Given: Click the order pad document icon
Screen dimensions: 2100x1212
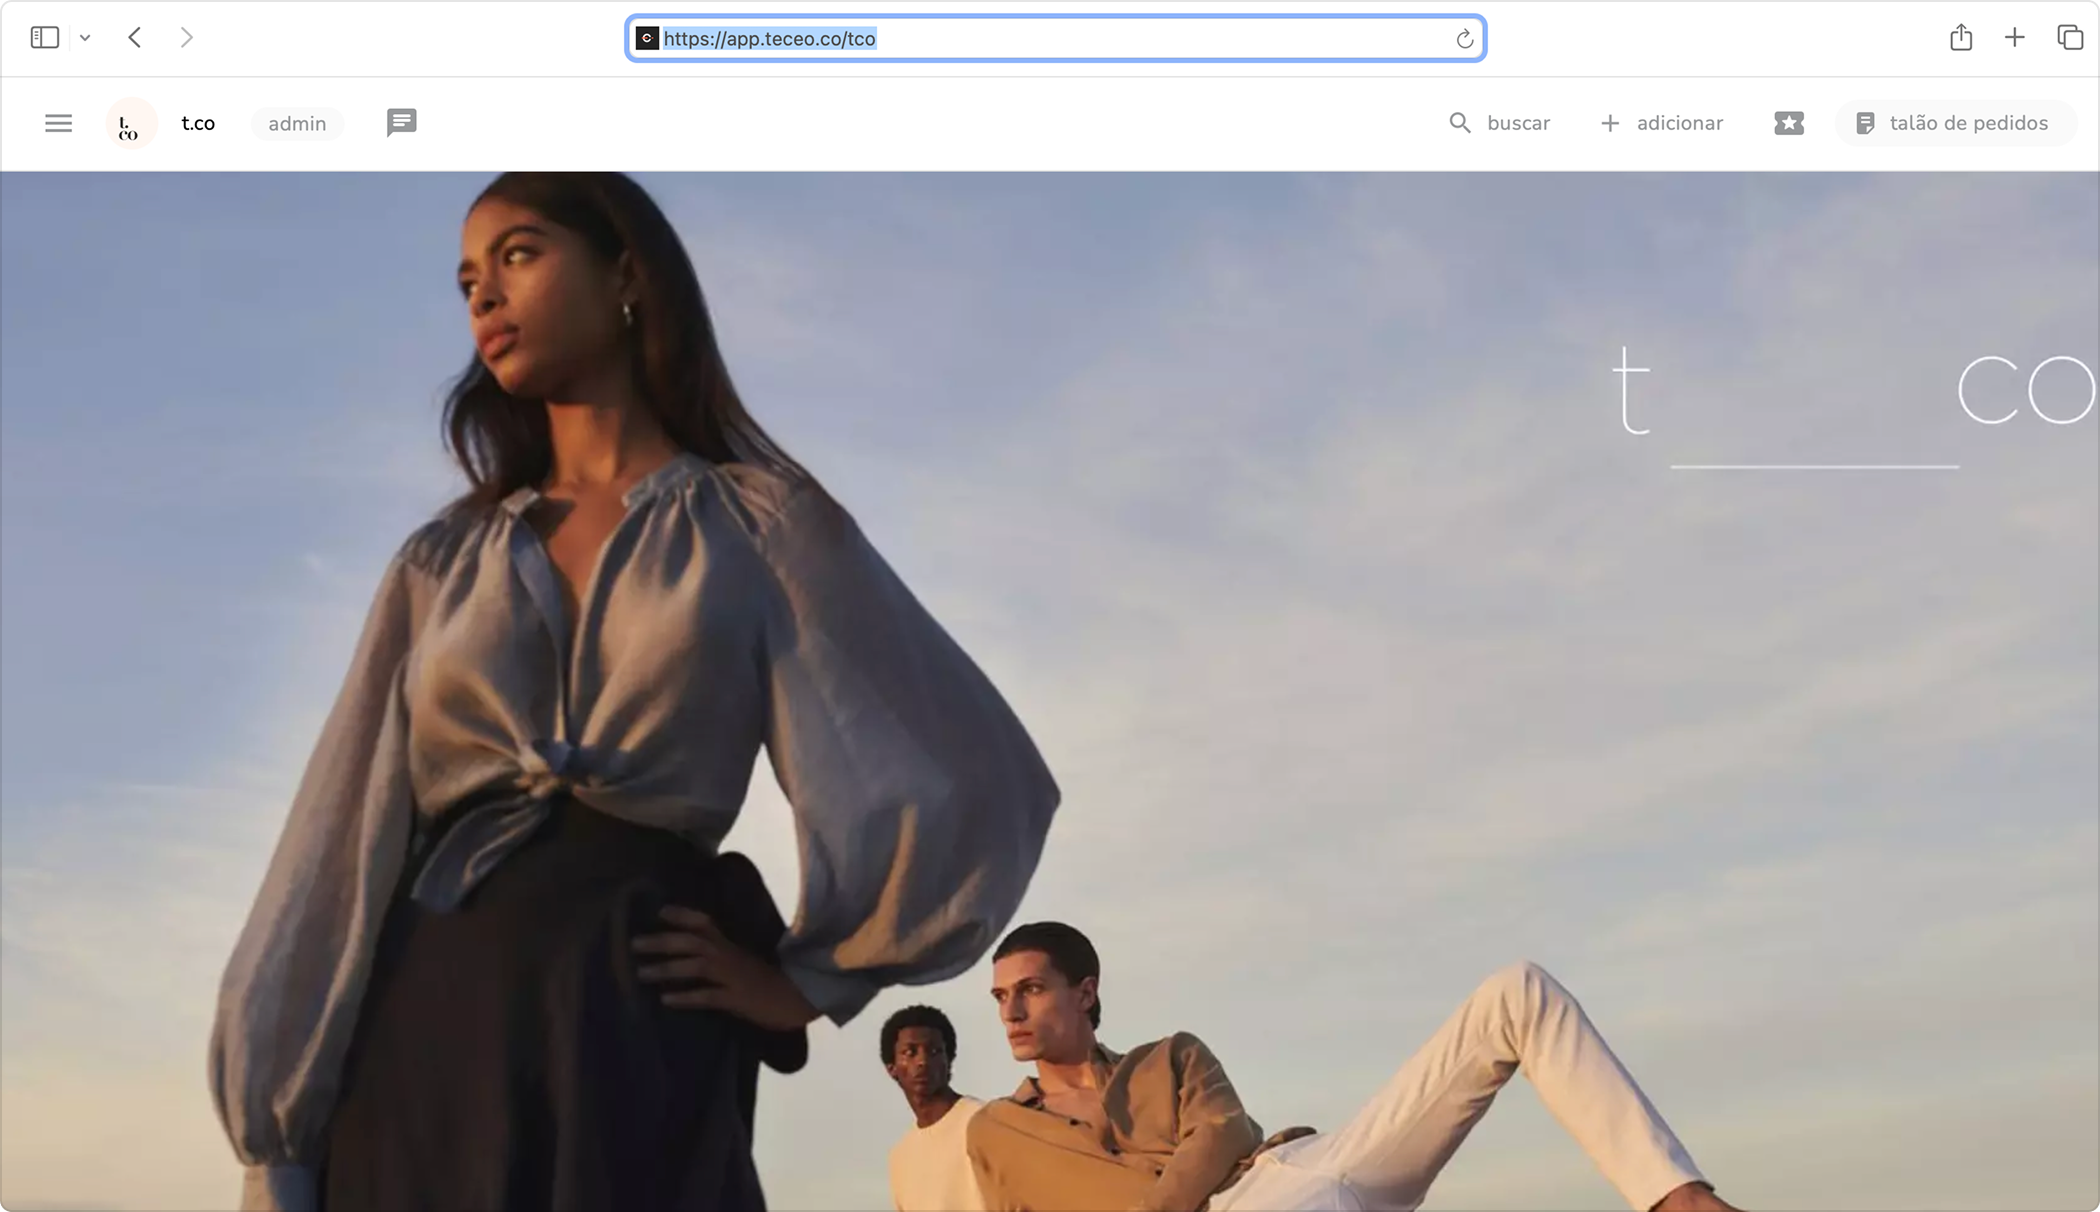Looking at the screenshot, I should [x=1864, y=123].
